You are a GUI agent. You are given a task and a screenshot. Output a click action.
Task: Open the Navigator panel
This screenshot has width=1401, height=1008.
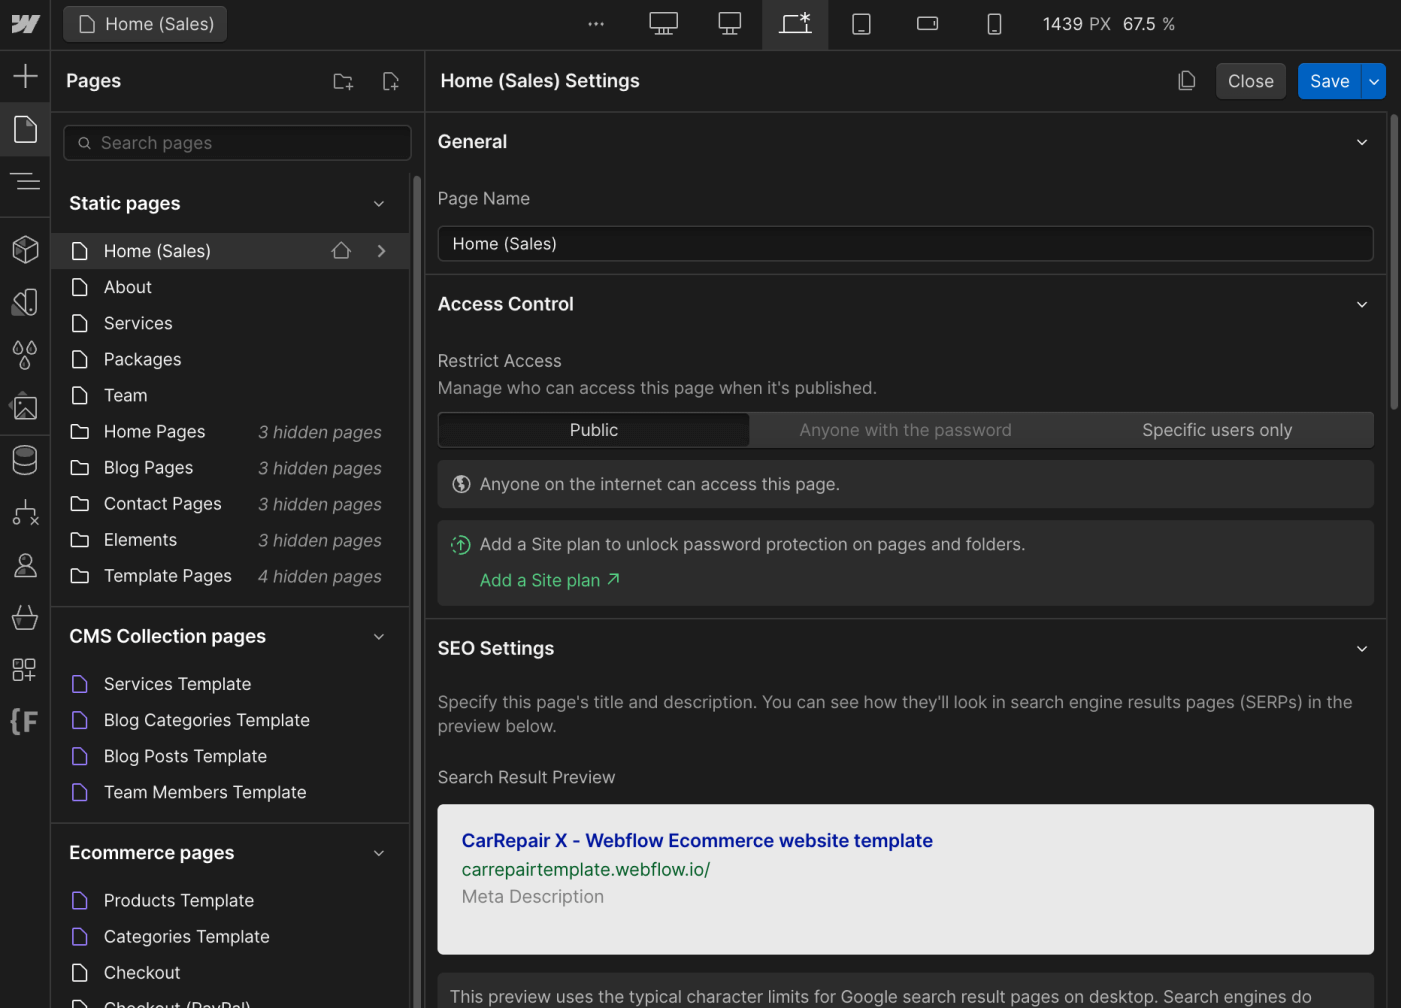[x=25, y=181]
